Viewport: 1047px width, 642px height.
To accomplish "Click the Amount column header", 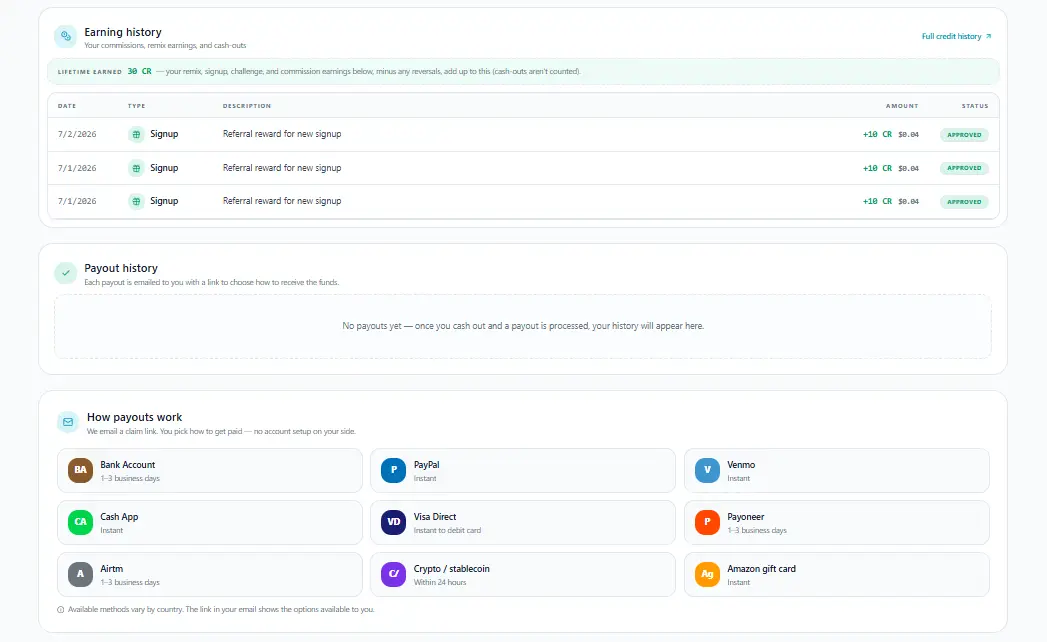I will [x=902, y=106].
